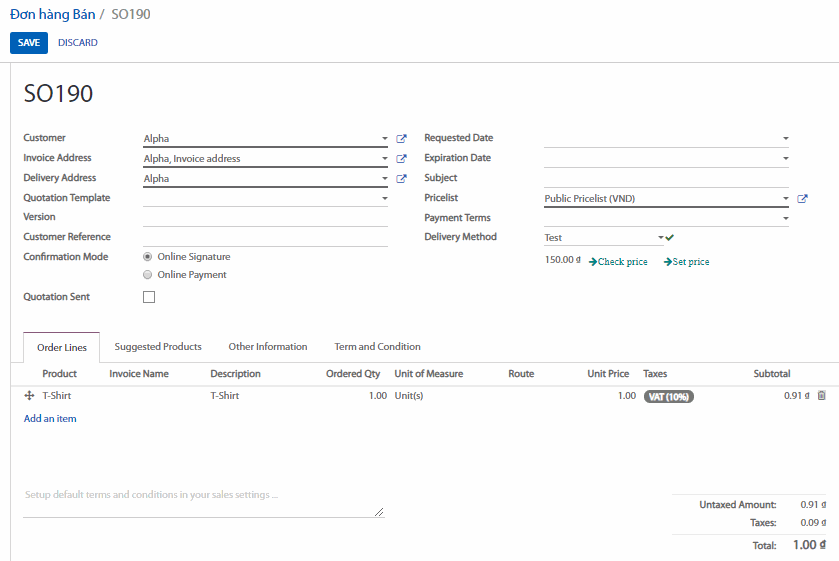Open the Payment Terms dropdown
Viewport: 839px width, 561px height.
point(785,218)
